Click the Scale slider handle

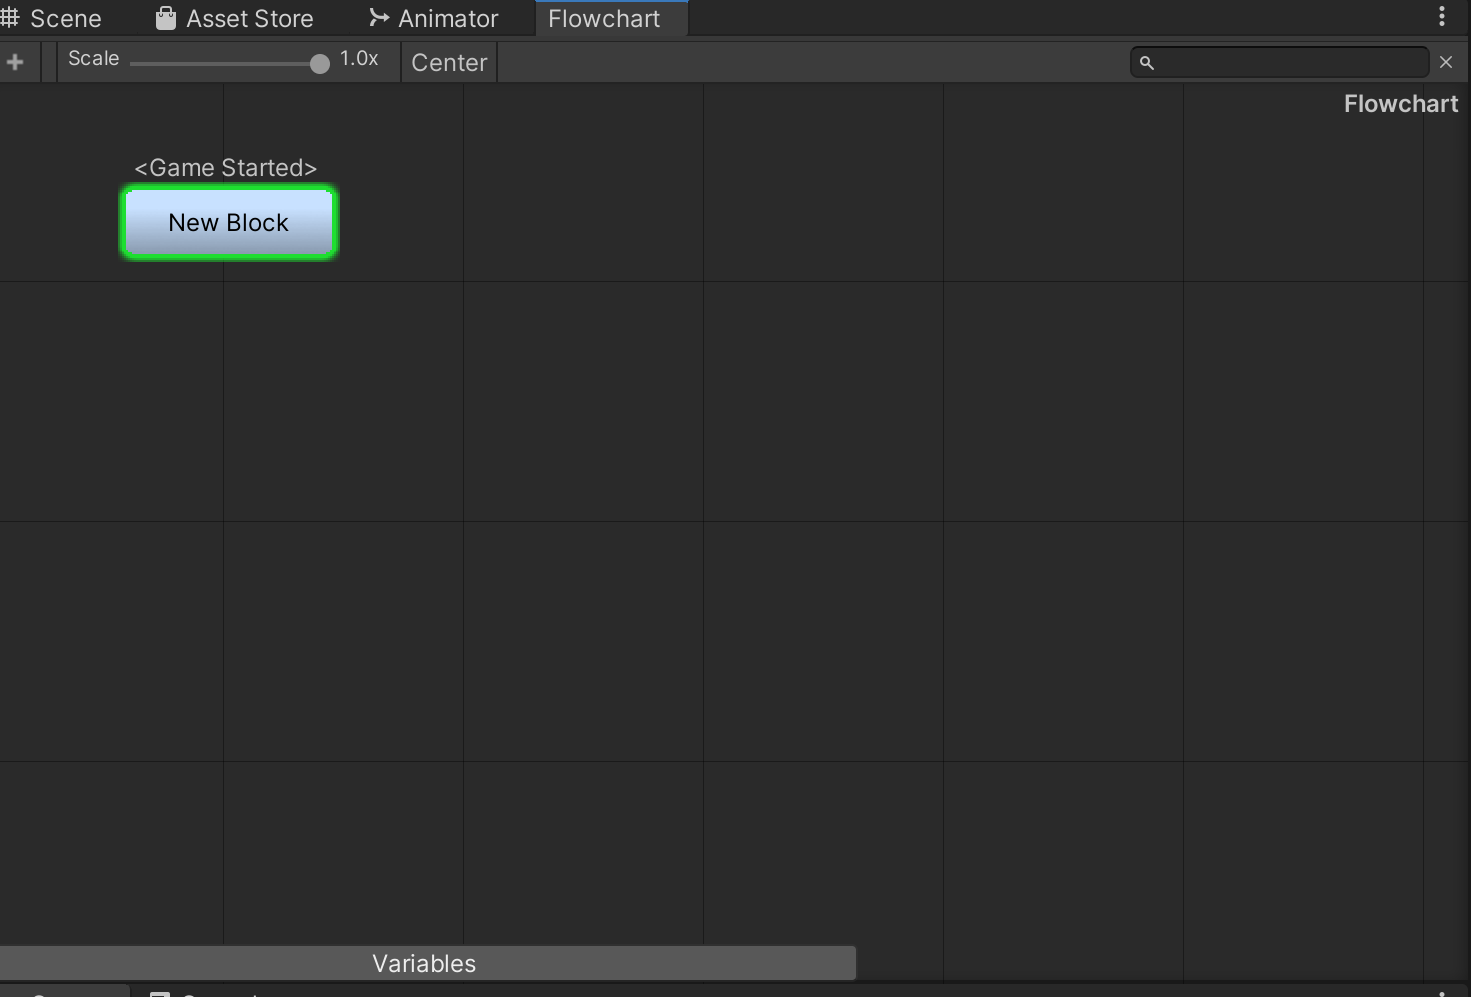pyautogui.click(x=319, y=64)
